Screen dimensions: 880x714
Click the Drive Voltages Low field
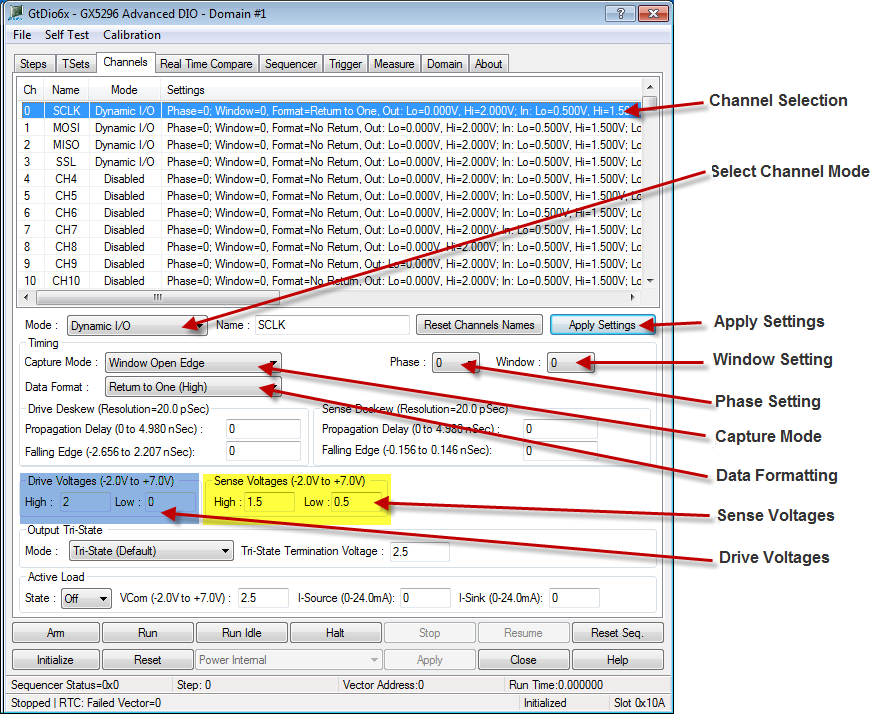click(170, 502)
